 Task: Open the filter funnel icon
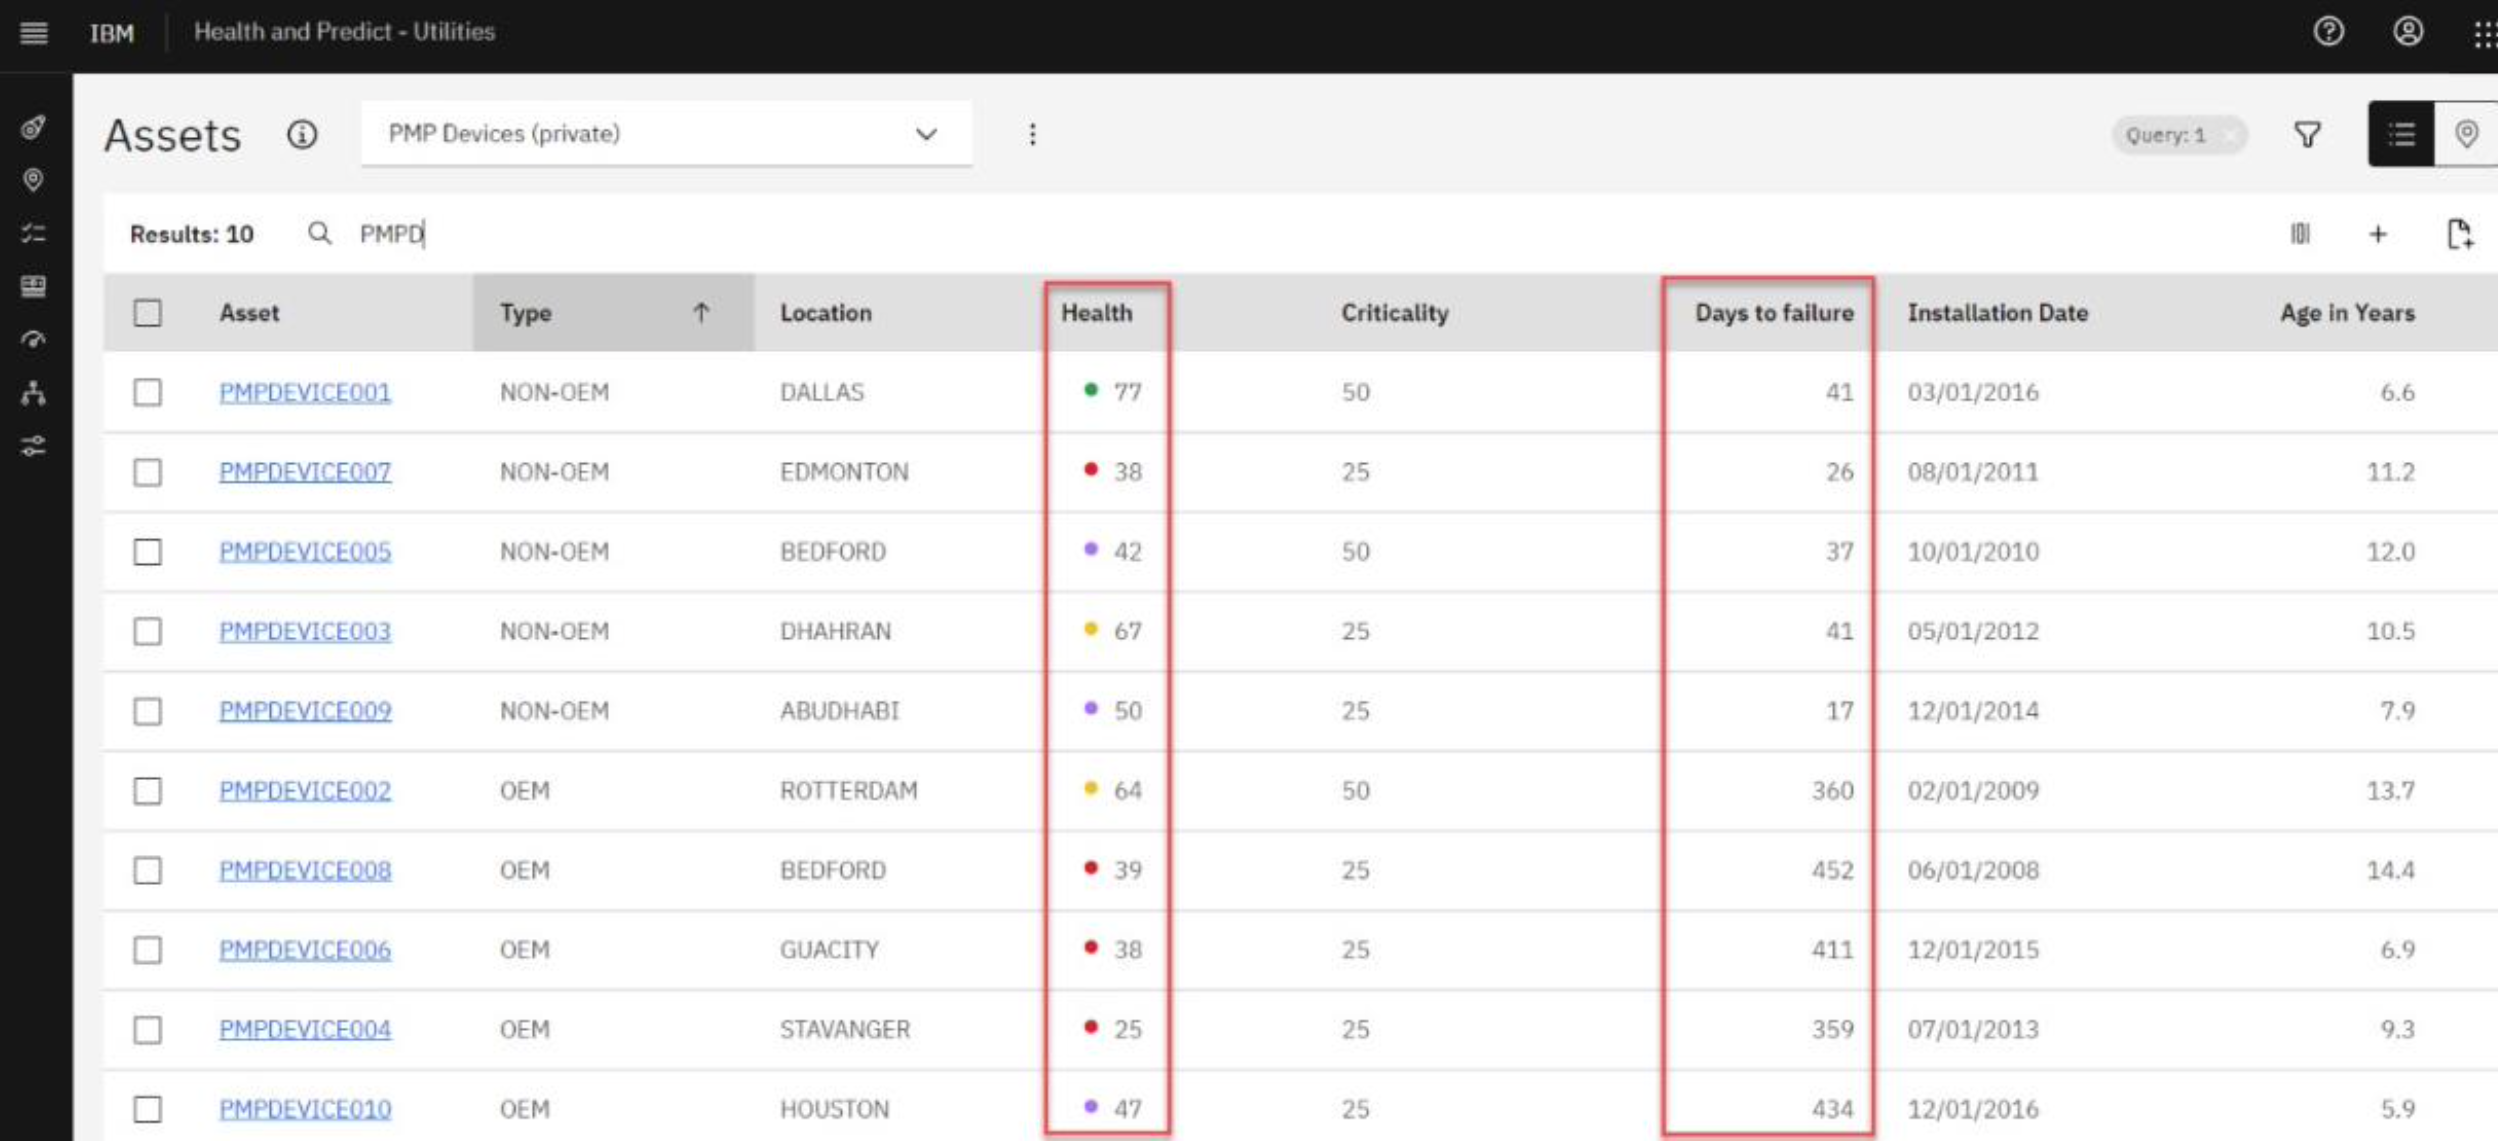[2307, 134]
